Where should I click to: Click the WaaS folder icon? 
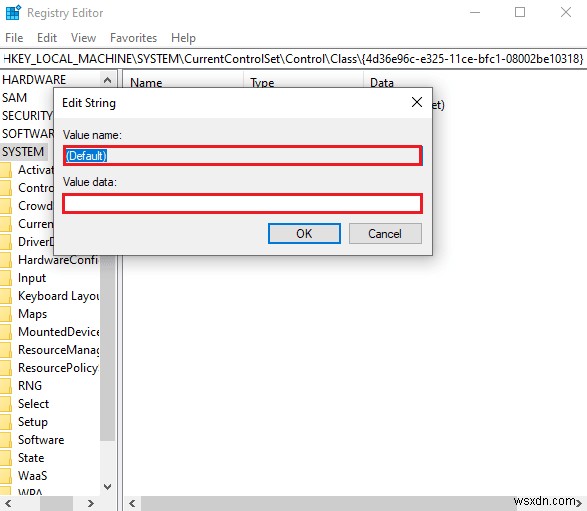click(6, 475)
